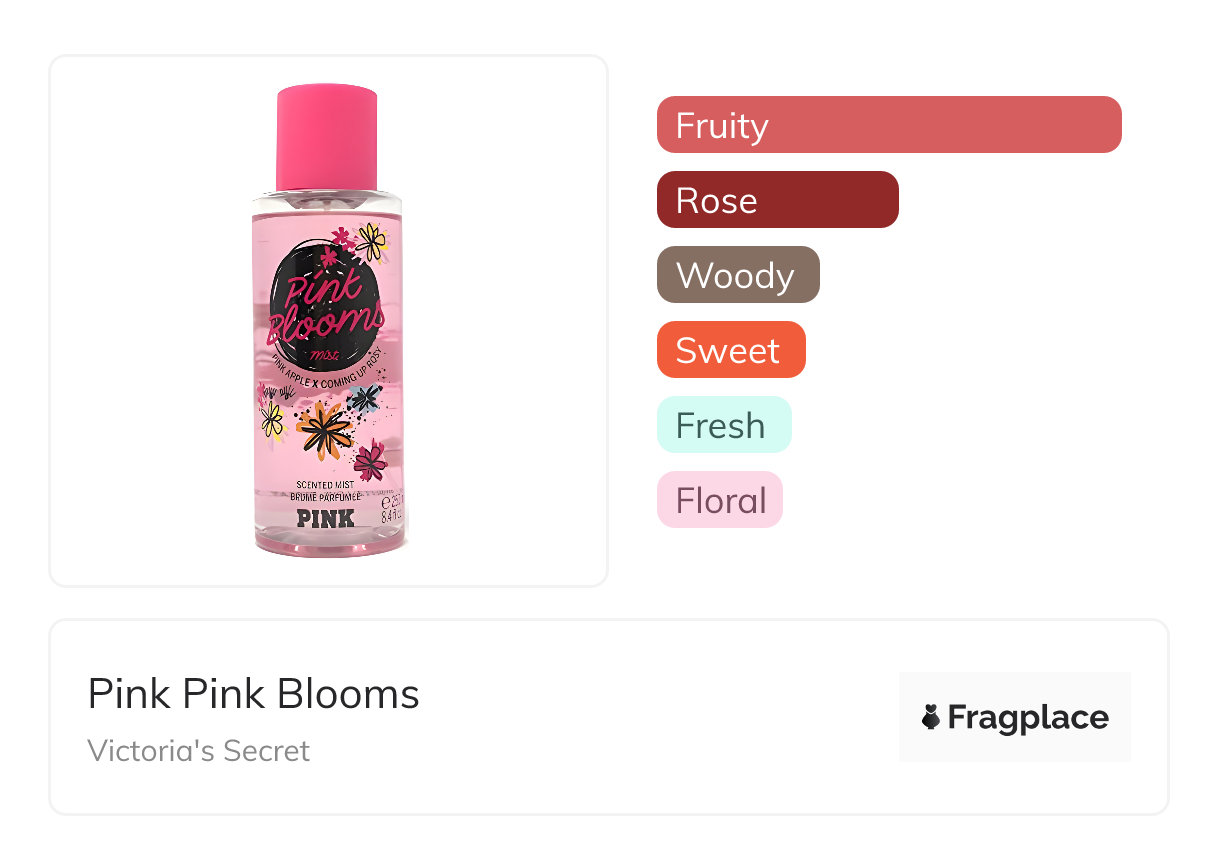Click the PINK logo on the bottle

click(x=326, y=518)
